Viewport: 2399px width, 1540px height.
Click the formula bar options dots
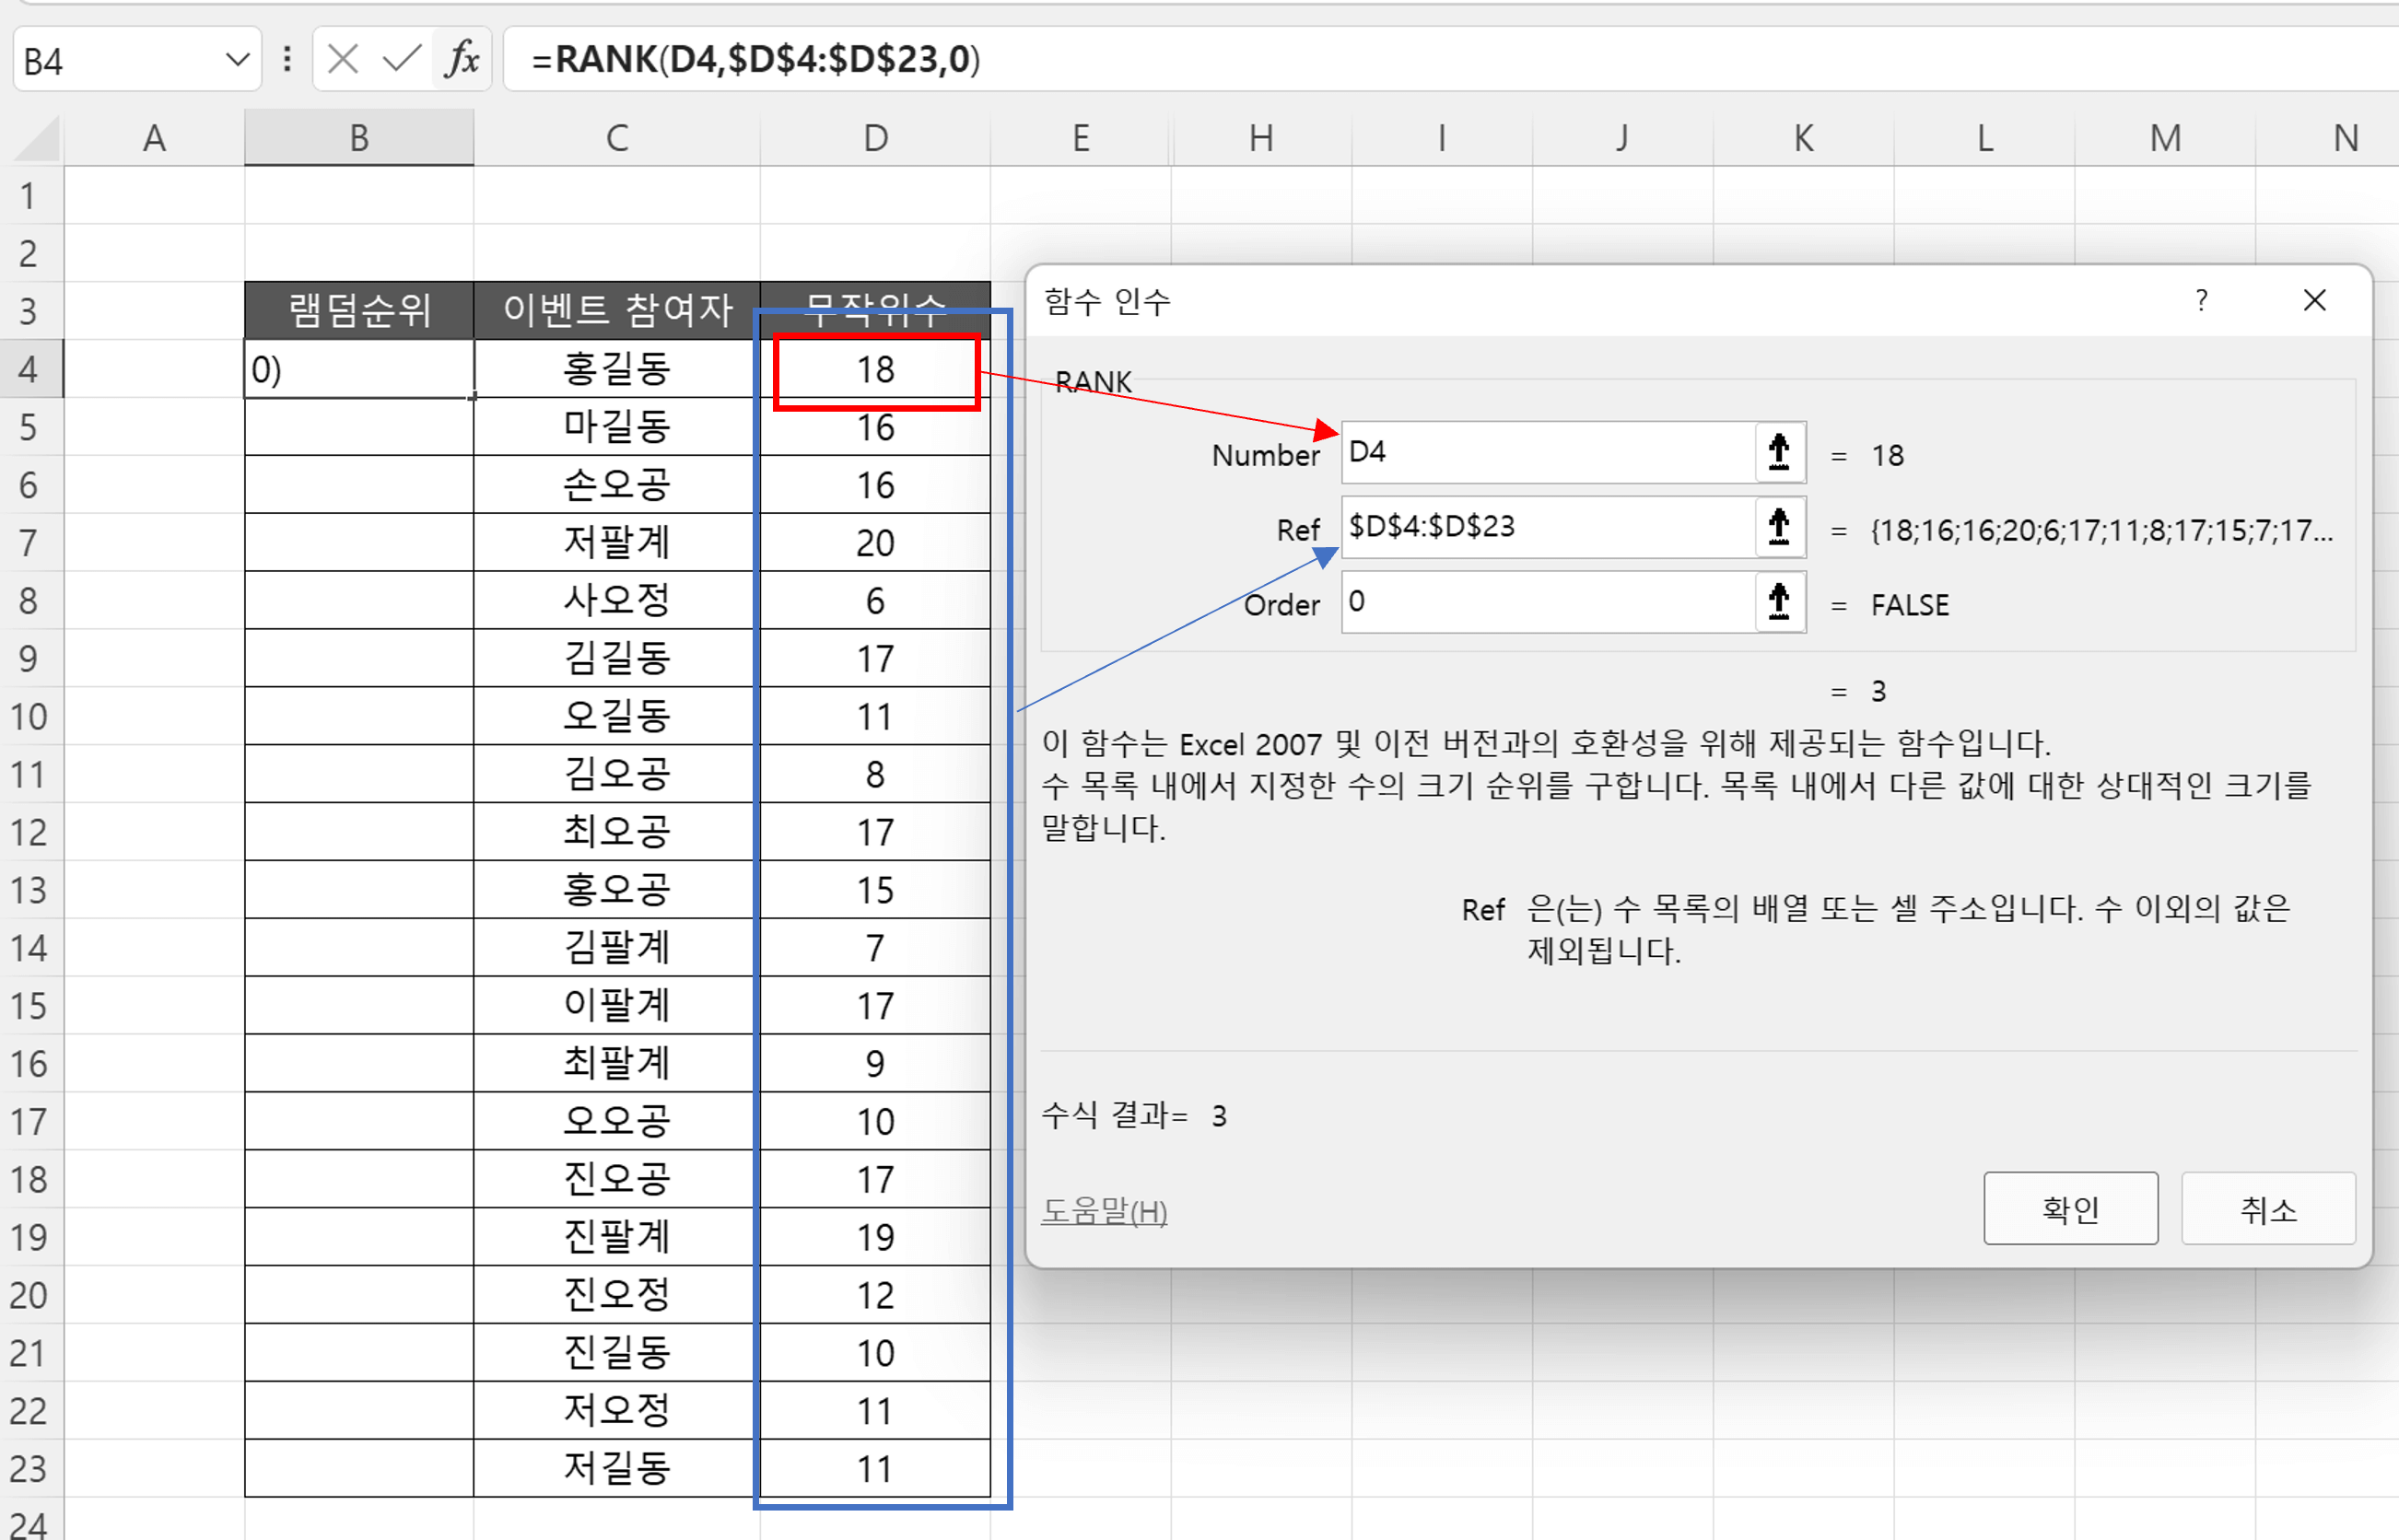click(x=288, y=60)
